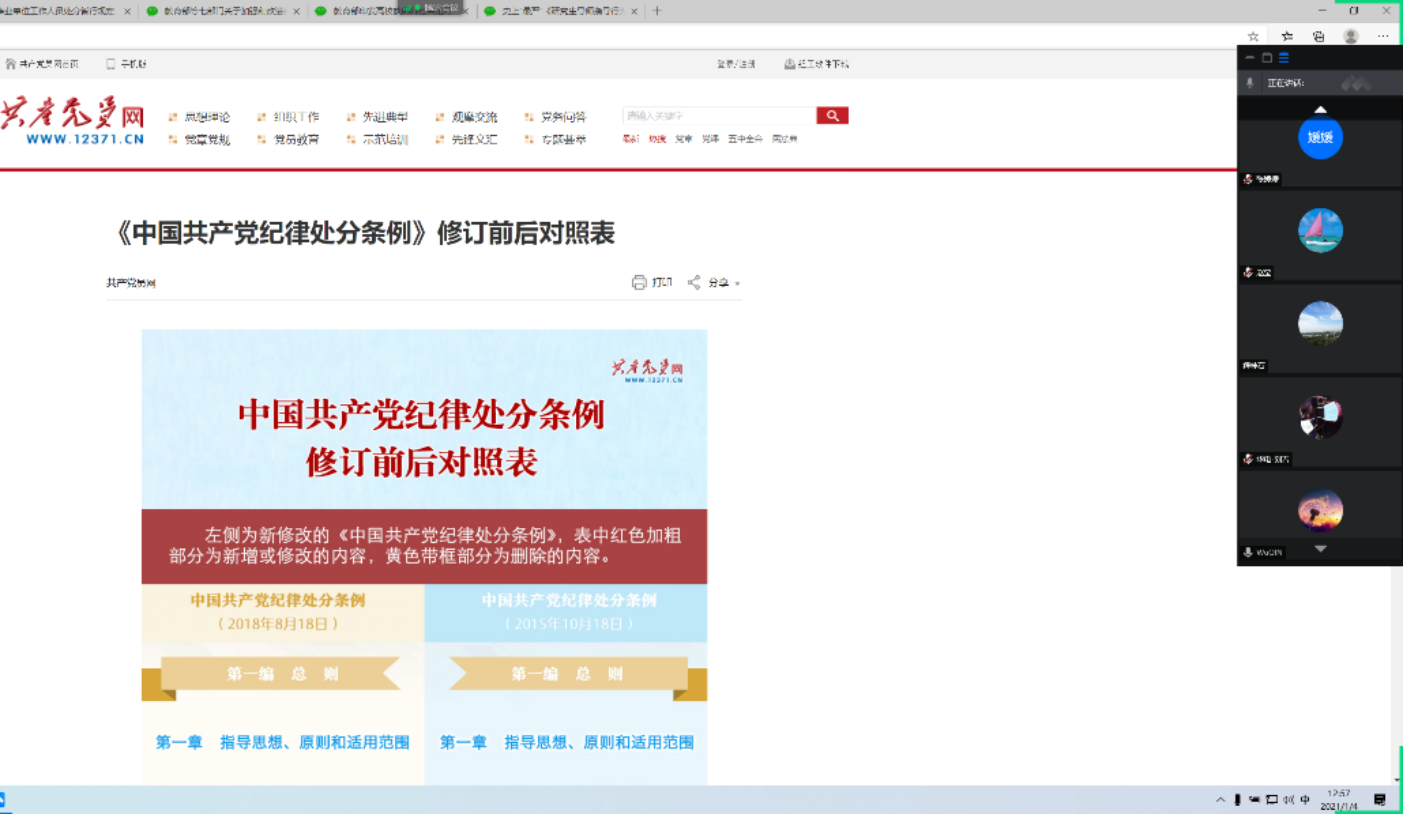Open a new browser tab

[x=657, y=11]
